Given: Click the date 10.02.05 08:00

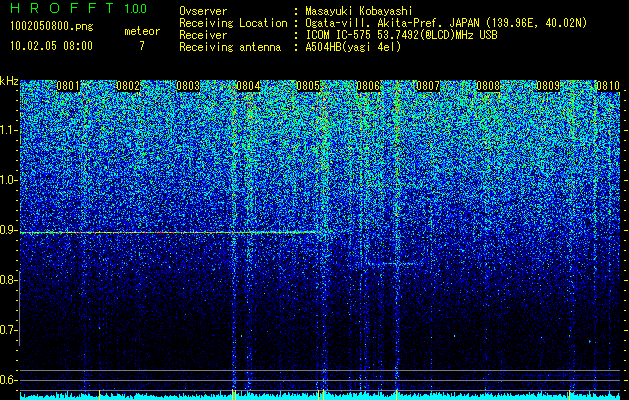Looking at the screenshot, I should pyautogui.click(x=51, y=45).
